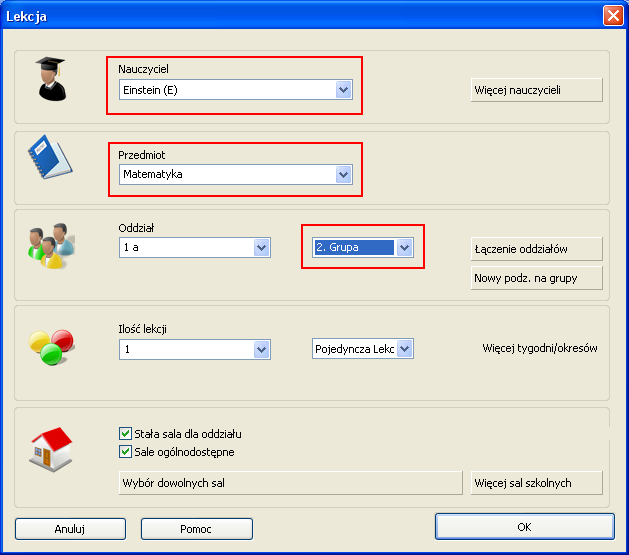Confirm with the OK button
The width and height of the screenshot is (629, 555).
[x=525, y=527]
